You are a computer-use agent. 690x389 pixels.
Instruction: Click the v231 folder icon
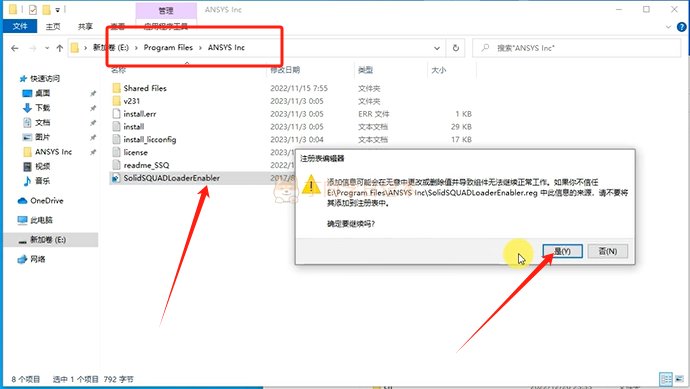(116, 101)
